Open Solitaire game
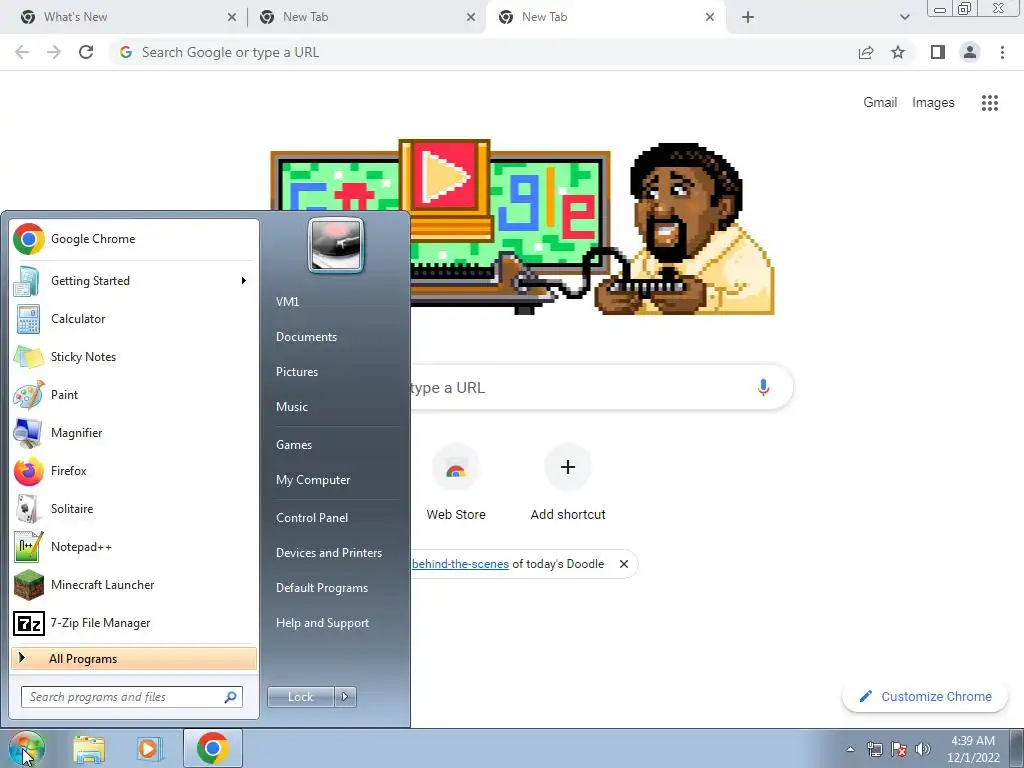This screenshot has height=768, width=1024. 134,509
